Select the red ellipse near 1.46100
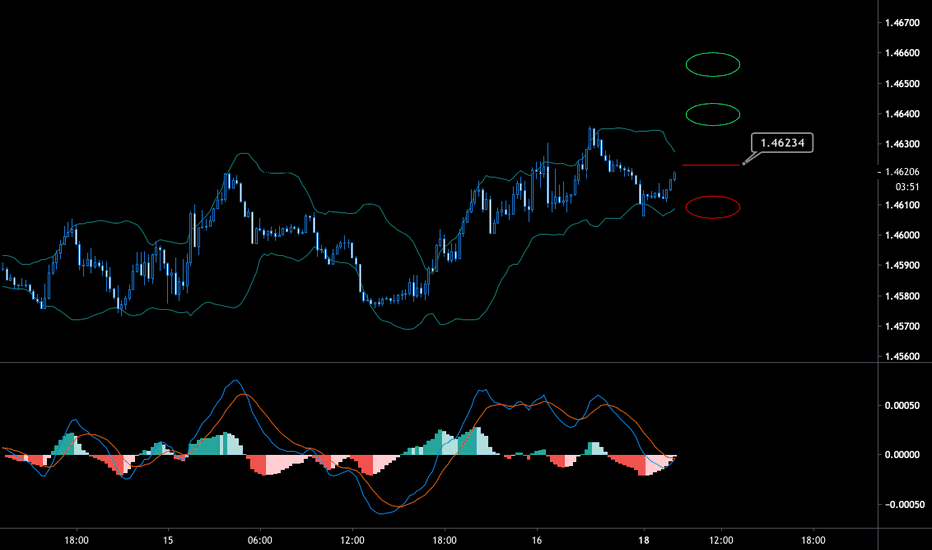Image resolution: width=932 pixels, height=550 pixels. (x=713, y=207)
